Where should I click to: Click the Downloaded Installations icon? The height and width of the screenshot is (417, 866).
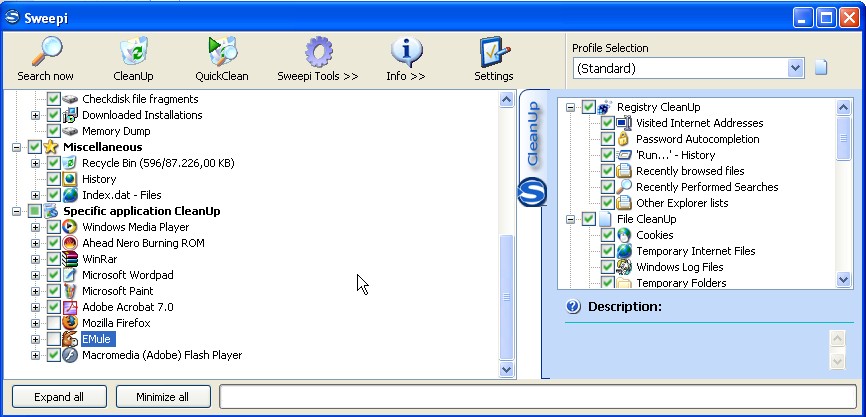70,115
